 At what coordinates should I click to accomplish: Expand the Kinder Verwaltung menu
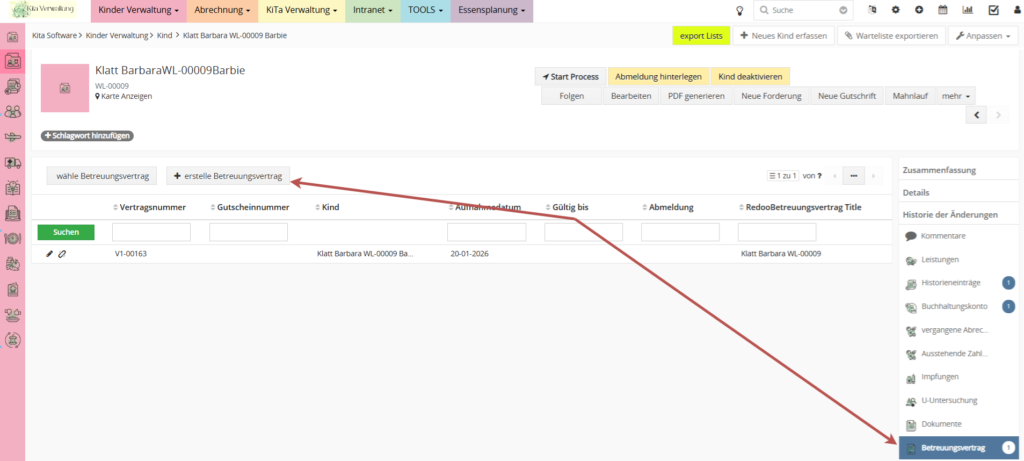tap(138, 11)
